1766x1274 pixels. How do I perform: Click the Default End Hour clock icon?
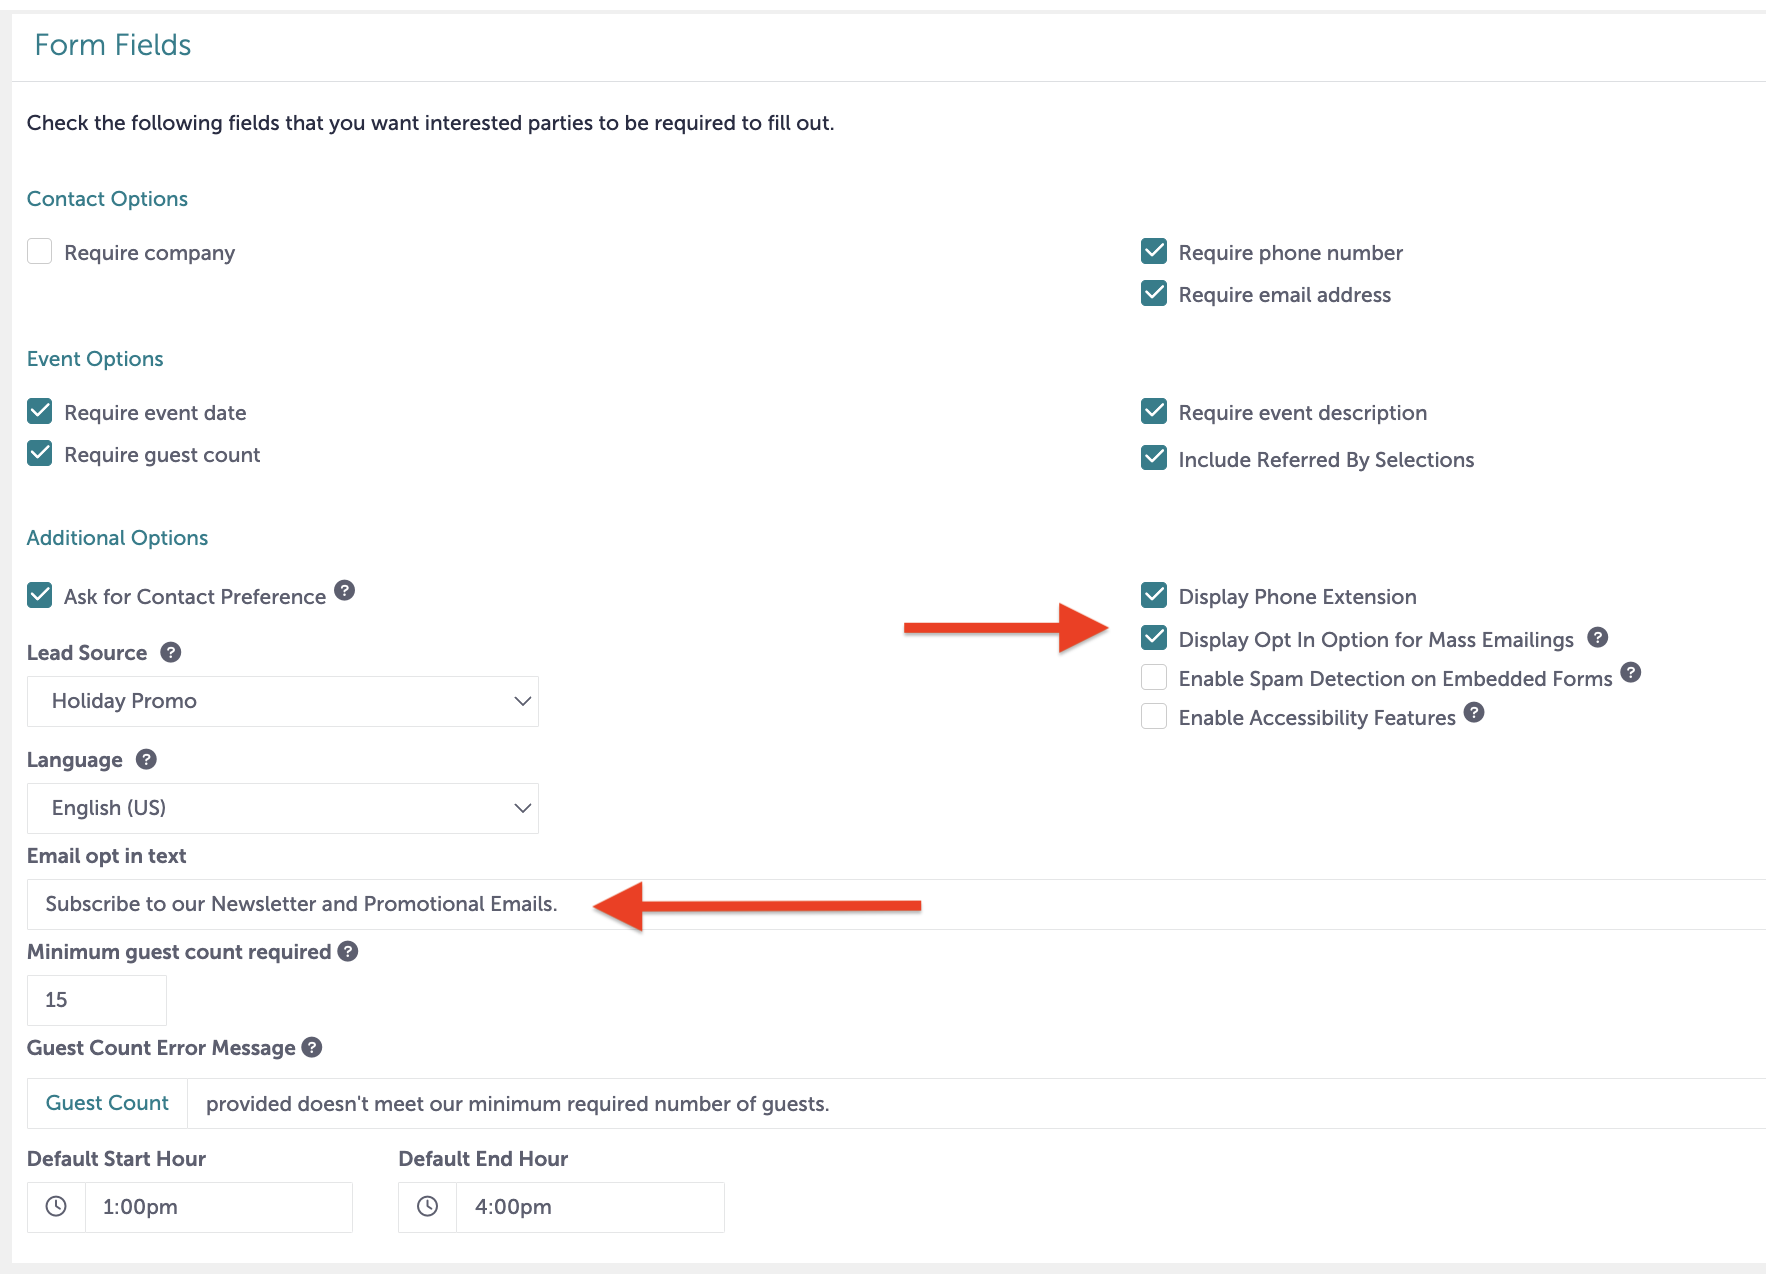pos(427,1207)
